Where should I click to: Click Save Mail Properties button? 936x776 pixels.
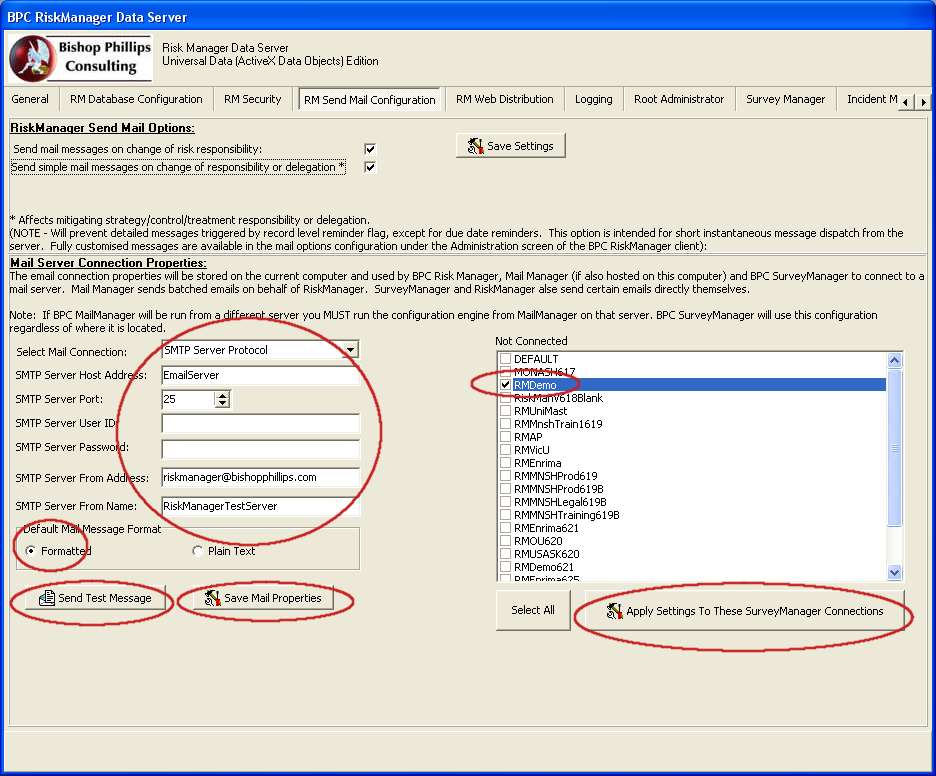pos(263,598)
